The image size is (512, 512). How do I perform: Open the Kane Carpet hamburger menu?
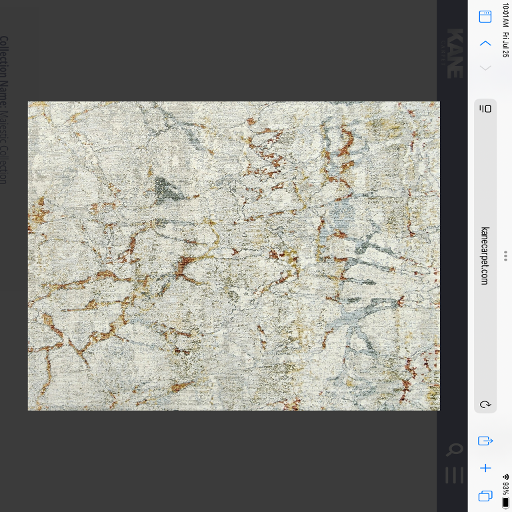[454, 475]
